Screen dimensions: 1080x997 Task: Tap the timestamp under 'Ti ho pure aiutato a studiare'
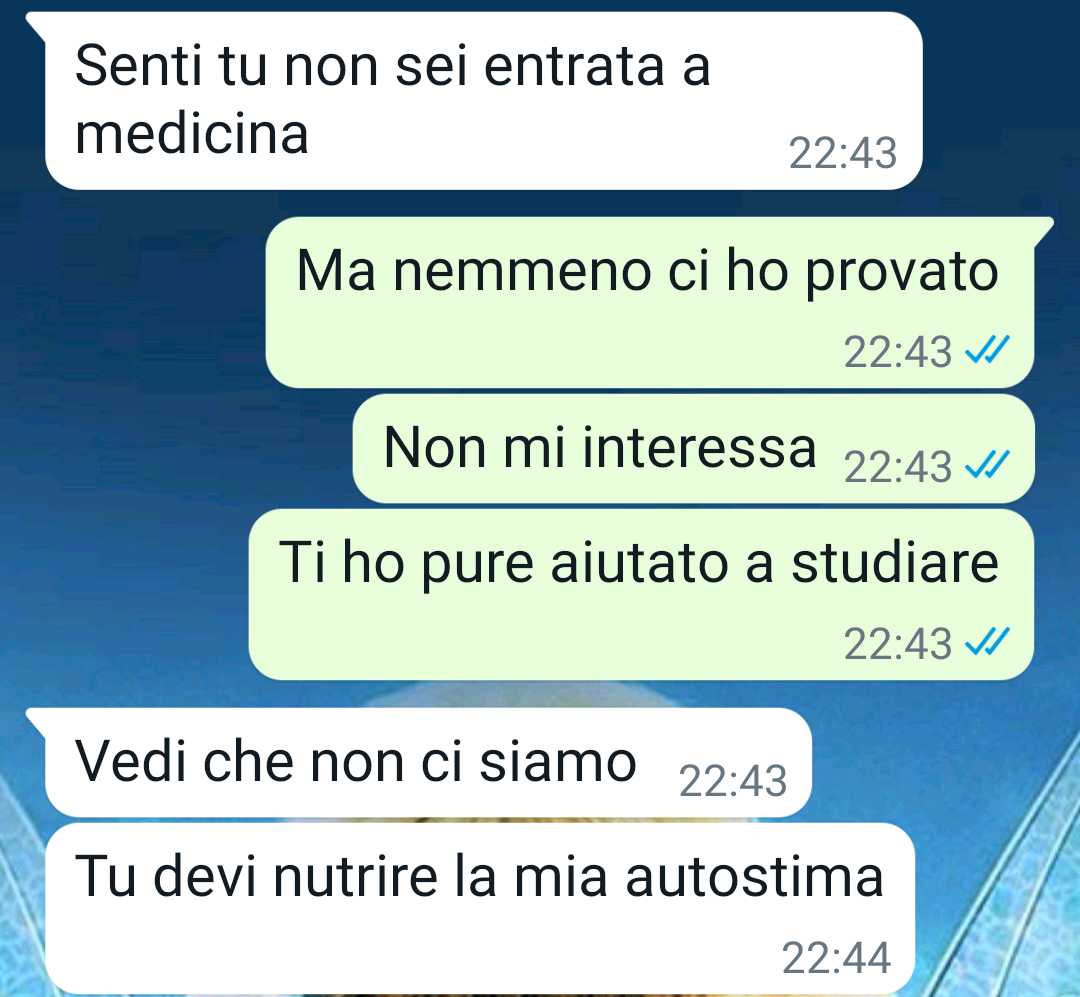pos(897,644)
